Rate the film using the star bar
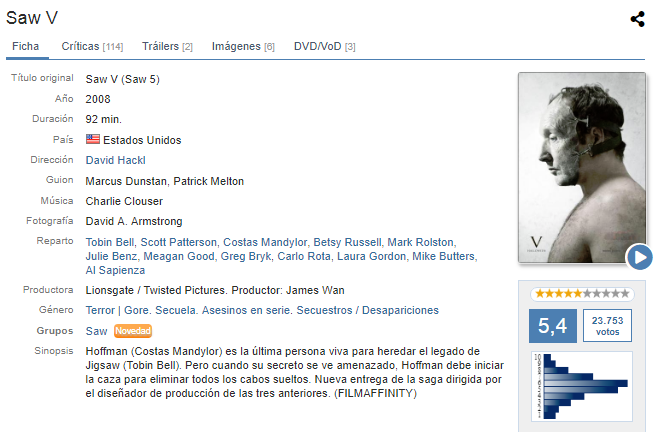 point(582,293)
